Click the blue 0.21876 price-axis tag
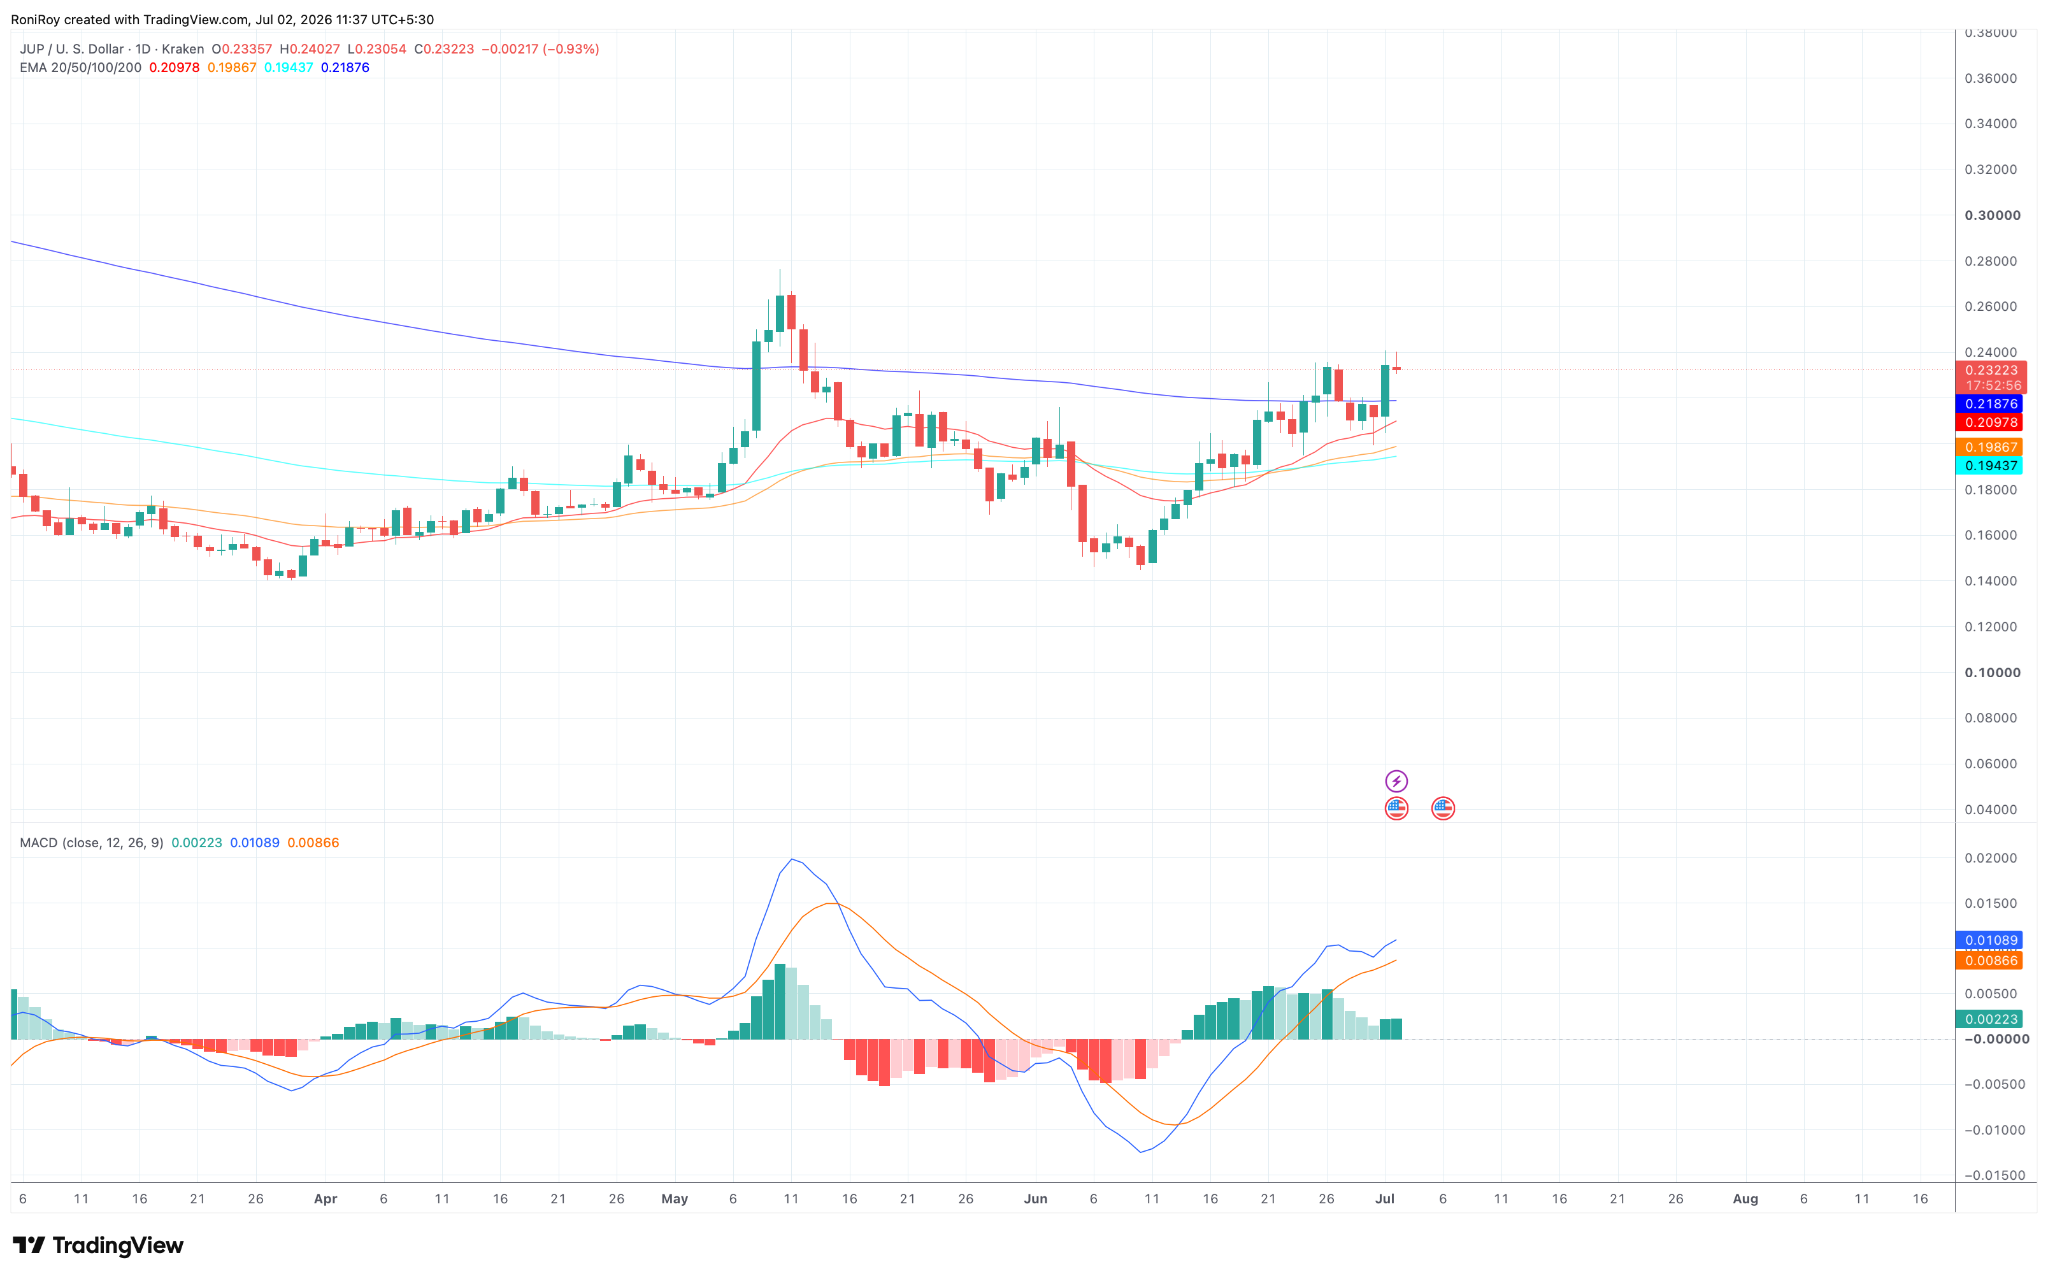This screenshot has width=2048, height=1278. pyautogui.click(x=1991, y=404)
